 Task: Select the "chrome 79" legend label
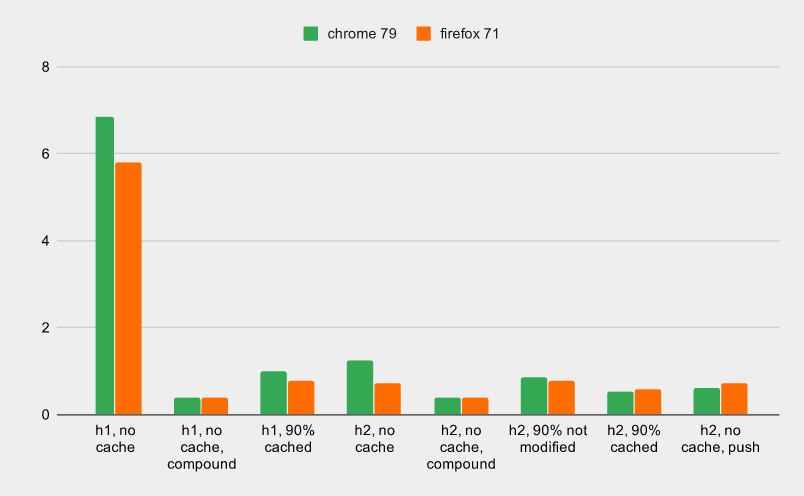tap(362, 34)
